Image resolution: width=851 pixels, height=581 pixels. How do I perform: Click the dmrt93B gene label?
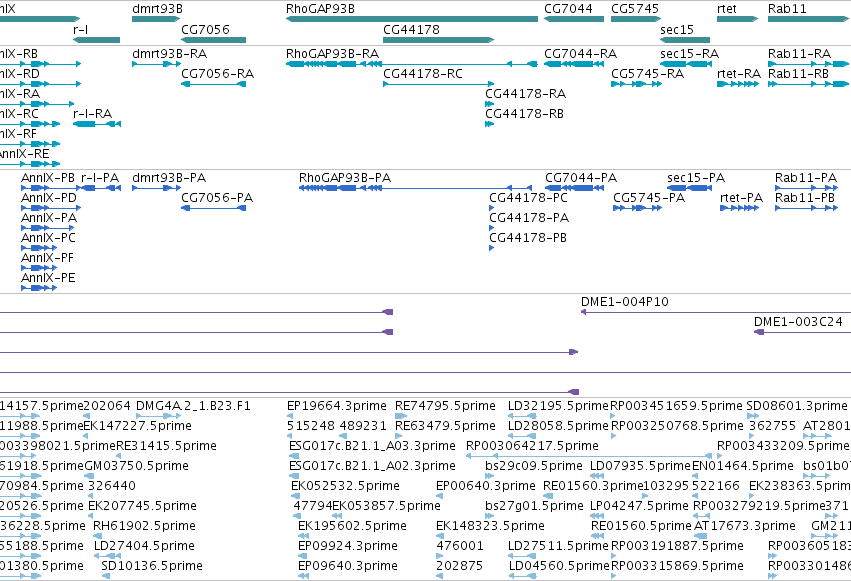click(157, 9)
